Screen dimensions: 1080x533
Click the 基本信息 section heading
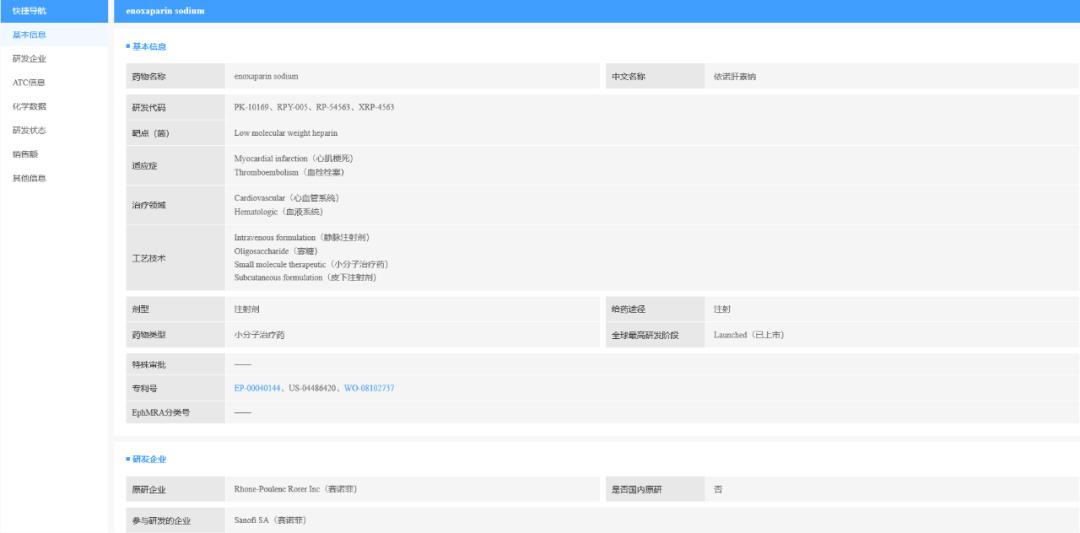[149, 47]
